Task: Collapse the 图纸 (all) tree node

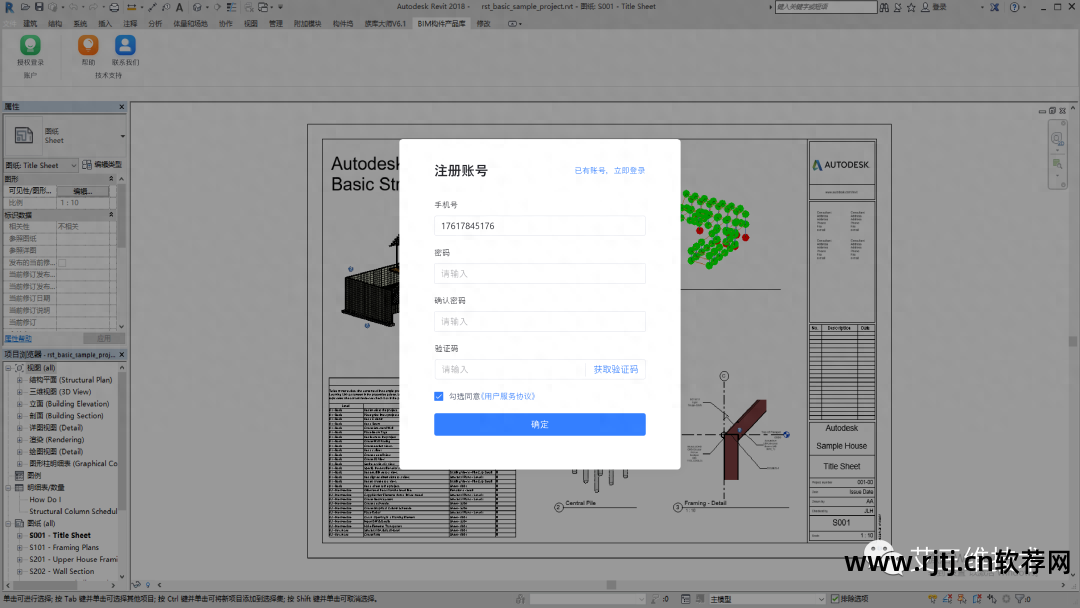Action: pos(8,523)
